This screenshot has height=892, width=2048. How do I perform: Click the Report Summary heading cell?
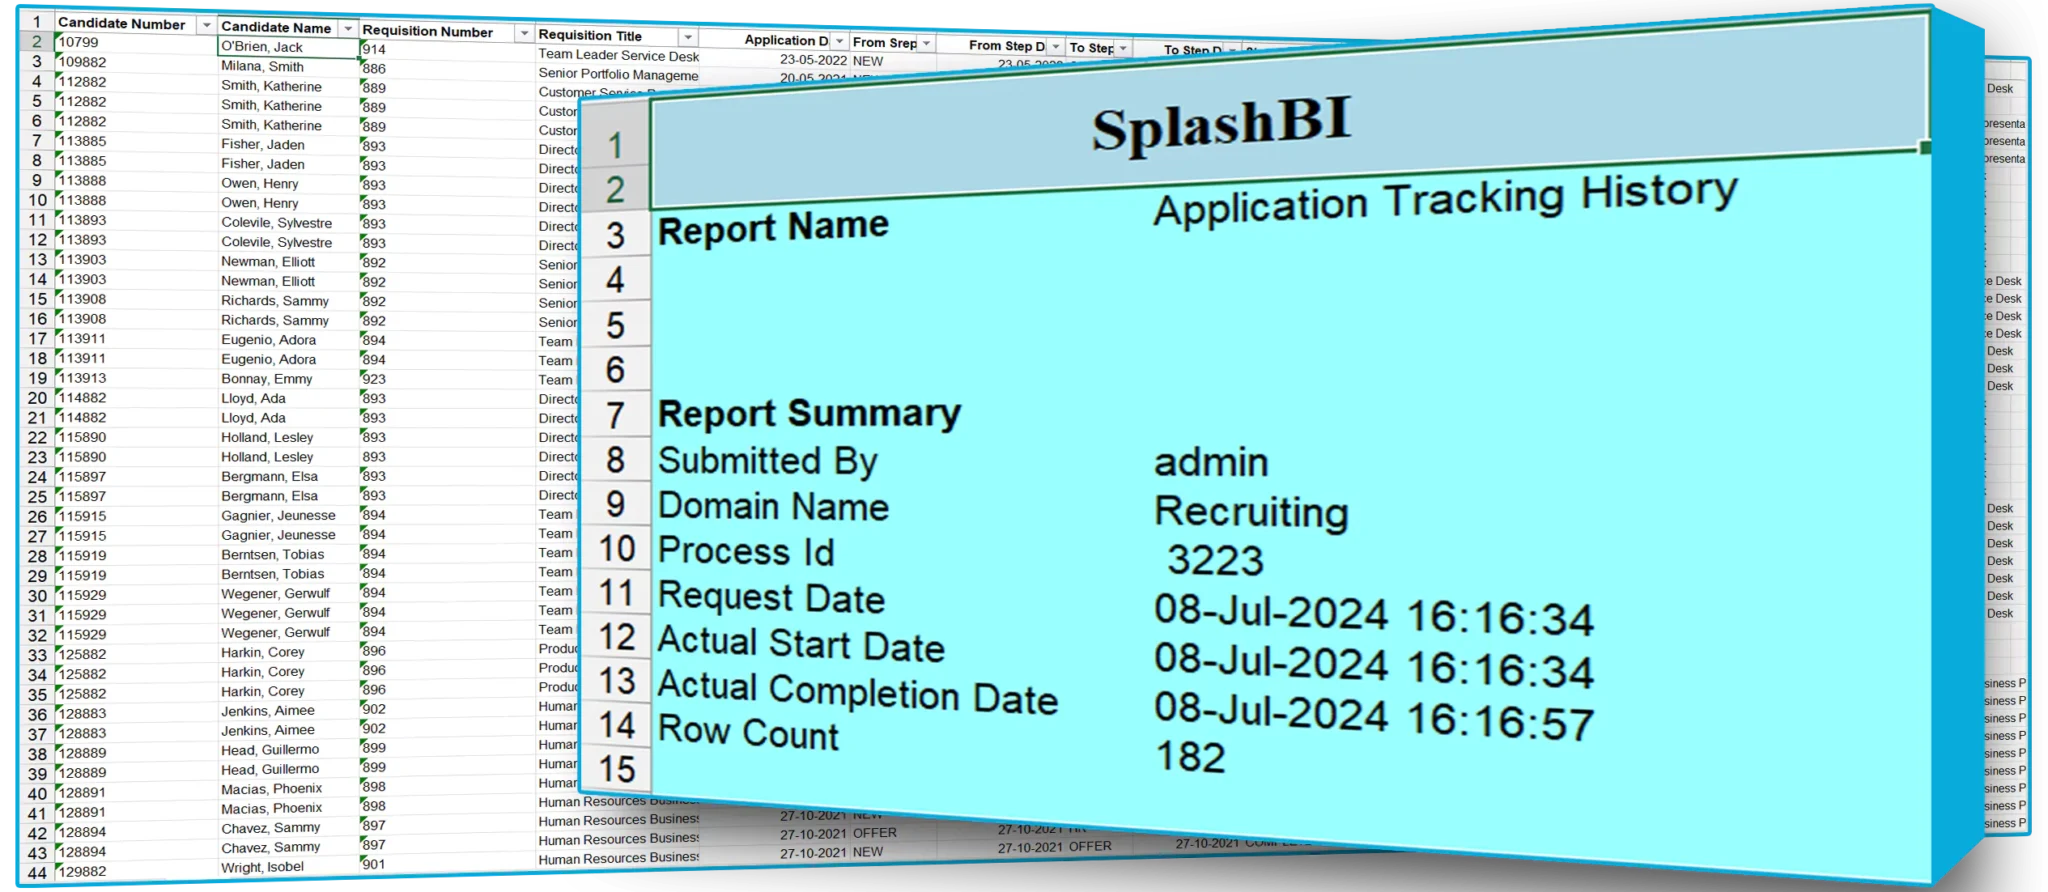(809, 414)
